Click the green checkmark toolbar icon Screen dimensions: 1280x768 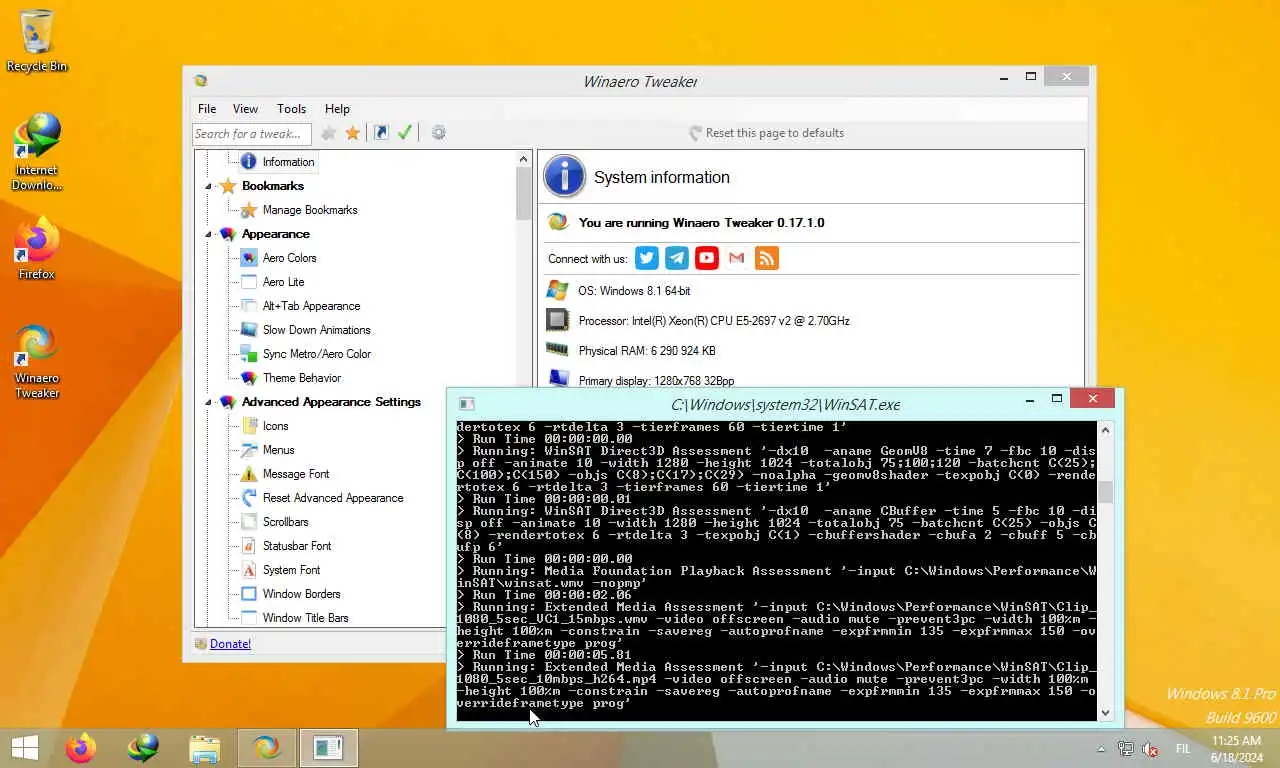coord(405,133)
